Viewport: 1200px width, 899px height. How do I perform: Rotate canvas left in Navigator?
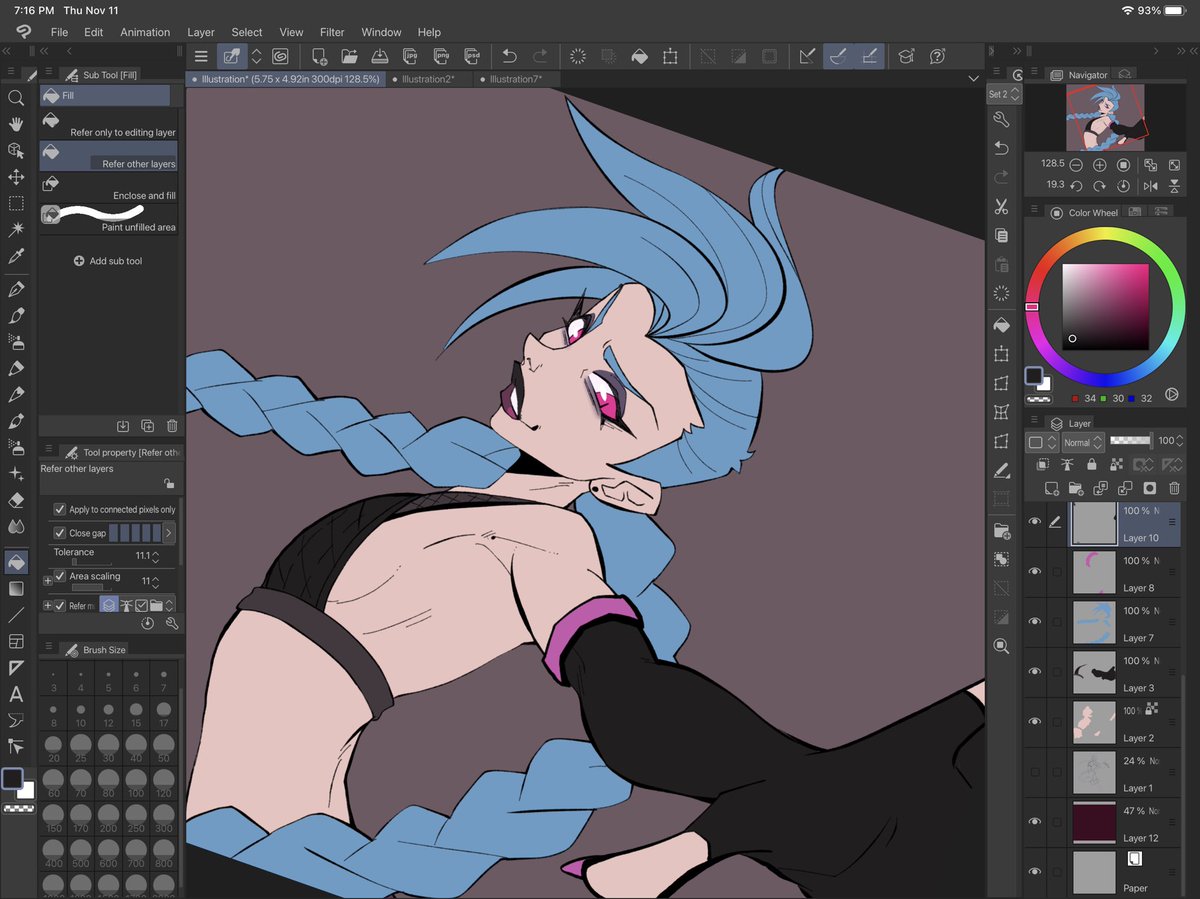tap(1077, 186)
